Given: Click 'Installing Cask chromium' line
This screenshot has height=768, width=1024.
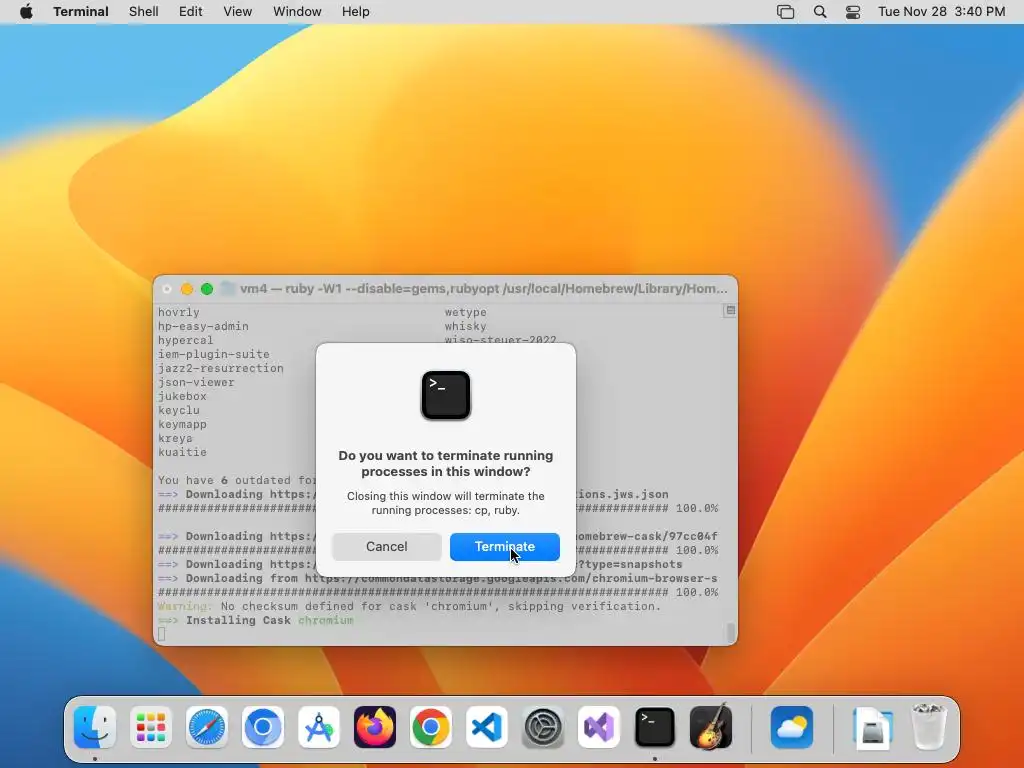Looking at the screenshot, I should 256,620.
